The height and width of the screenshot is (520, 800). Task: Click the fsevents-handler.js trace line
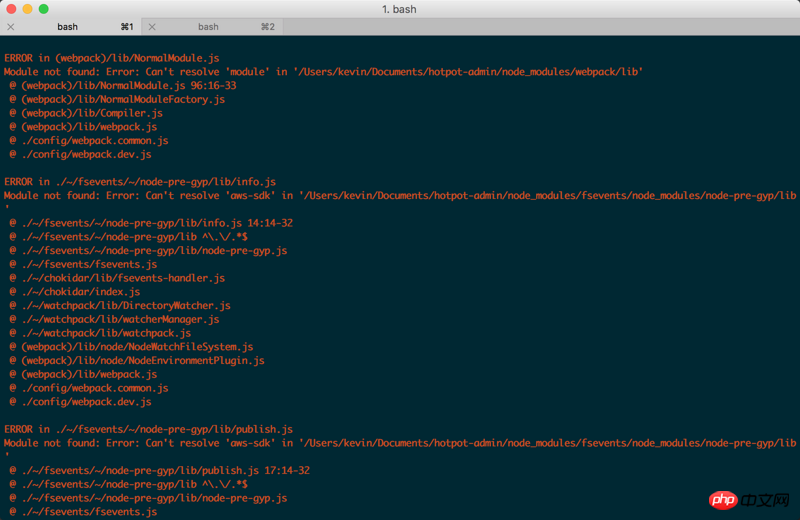(x=117, y=278)
